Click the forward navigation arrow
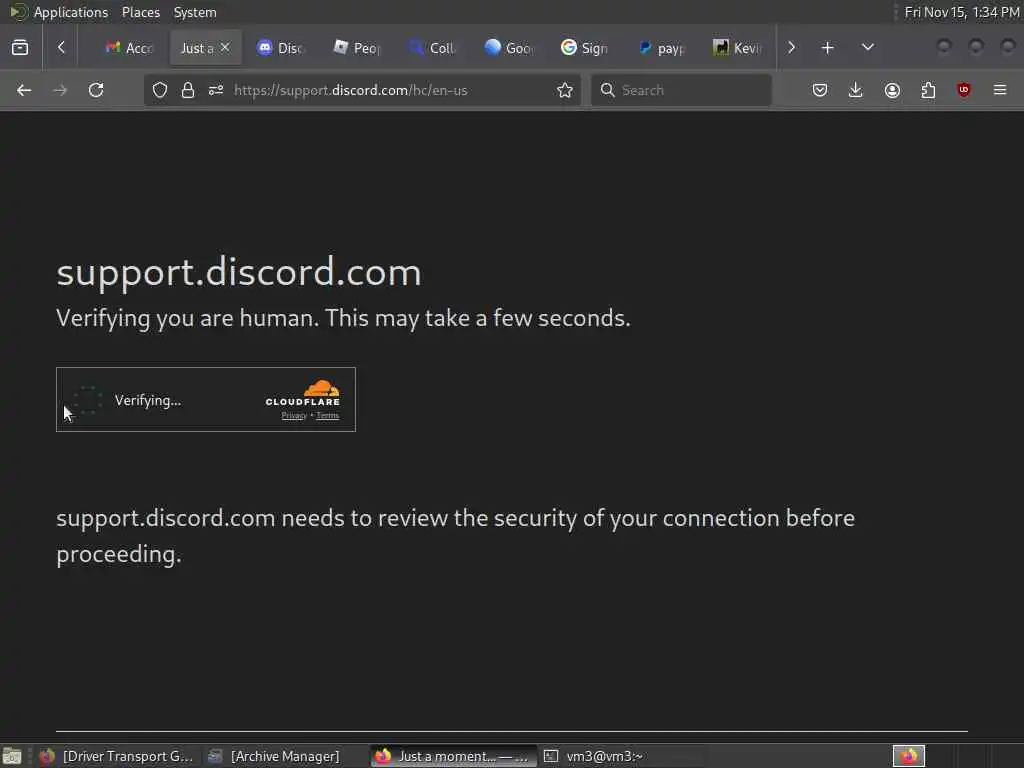 [60, 90]
